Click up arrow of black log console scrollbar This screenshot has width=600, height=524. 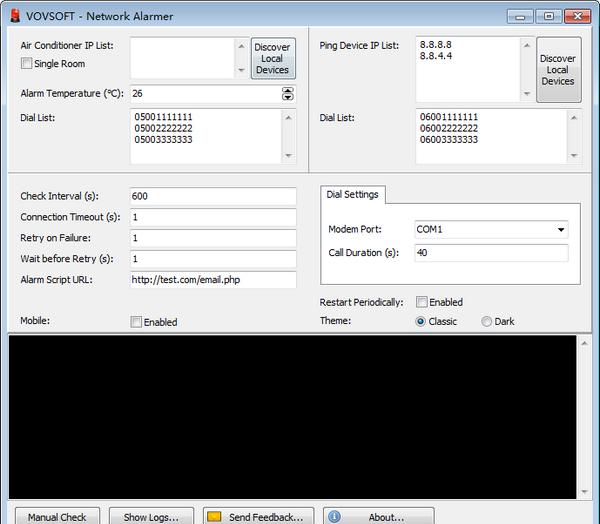[584, 343]
